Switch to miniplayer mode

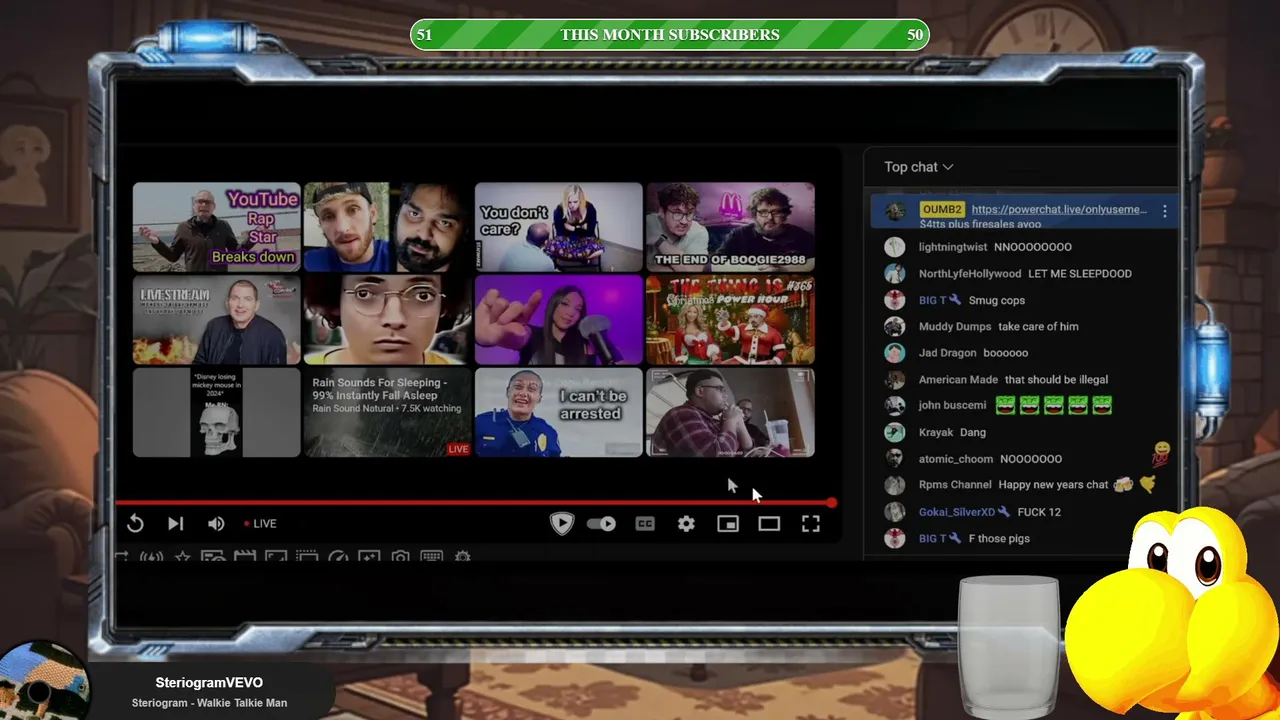pos(728,523)
